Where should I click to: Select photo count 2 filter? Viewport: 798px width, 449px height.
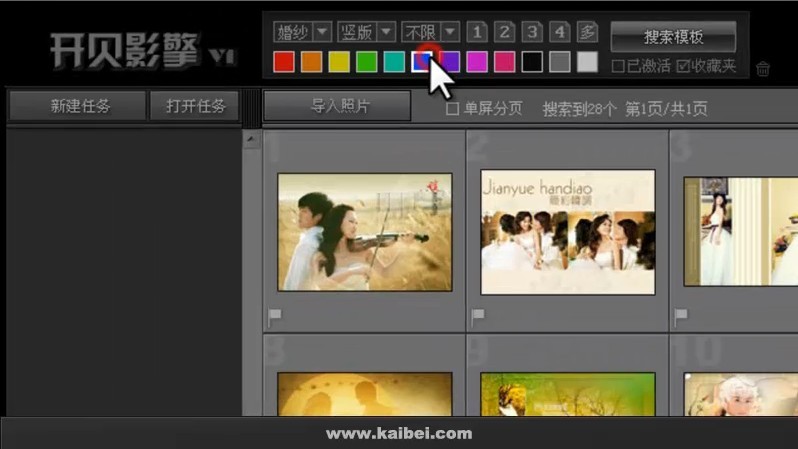tap(504, 32)
